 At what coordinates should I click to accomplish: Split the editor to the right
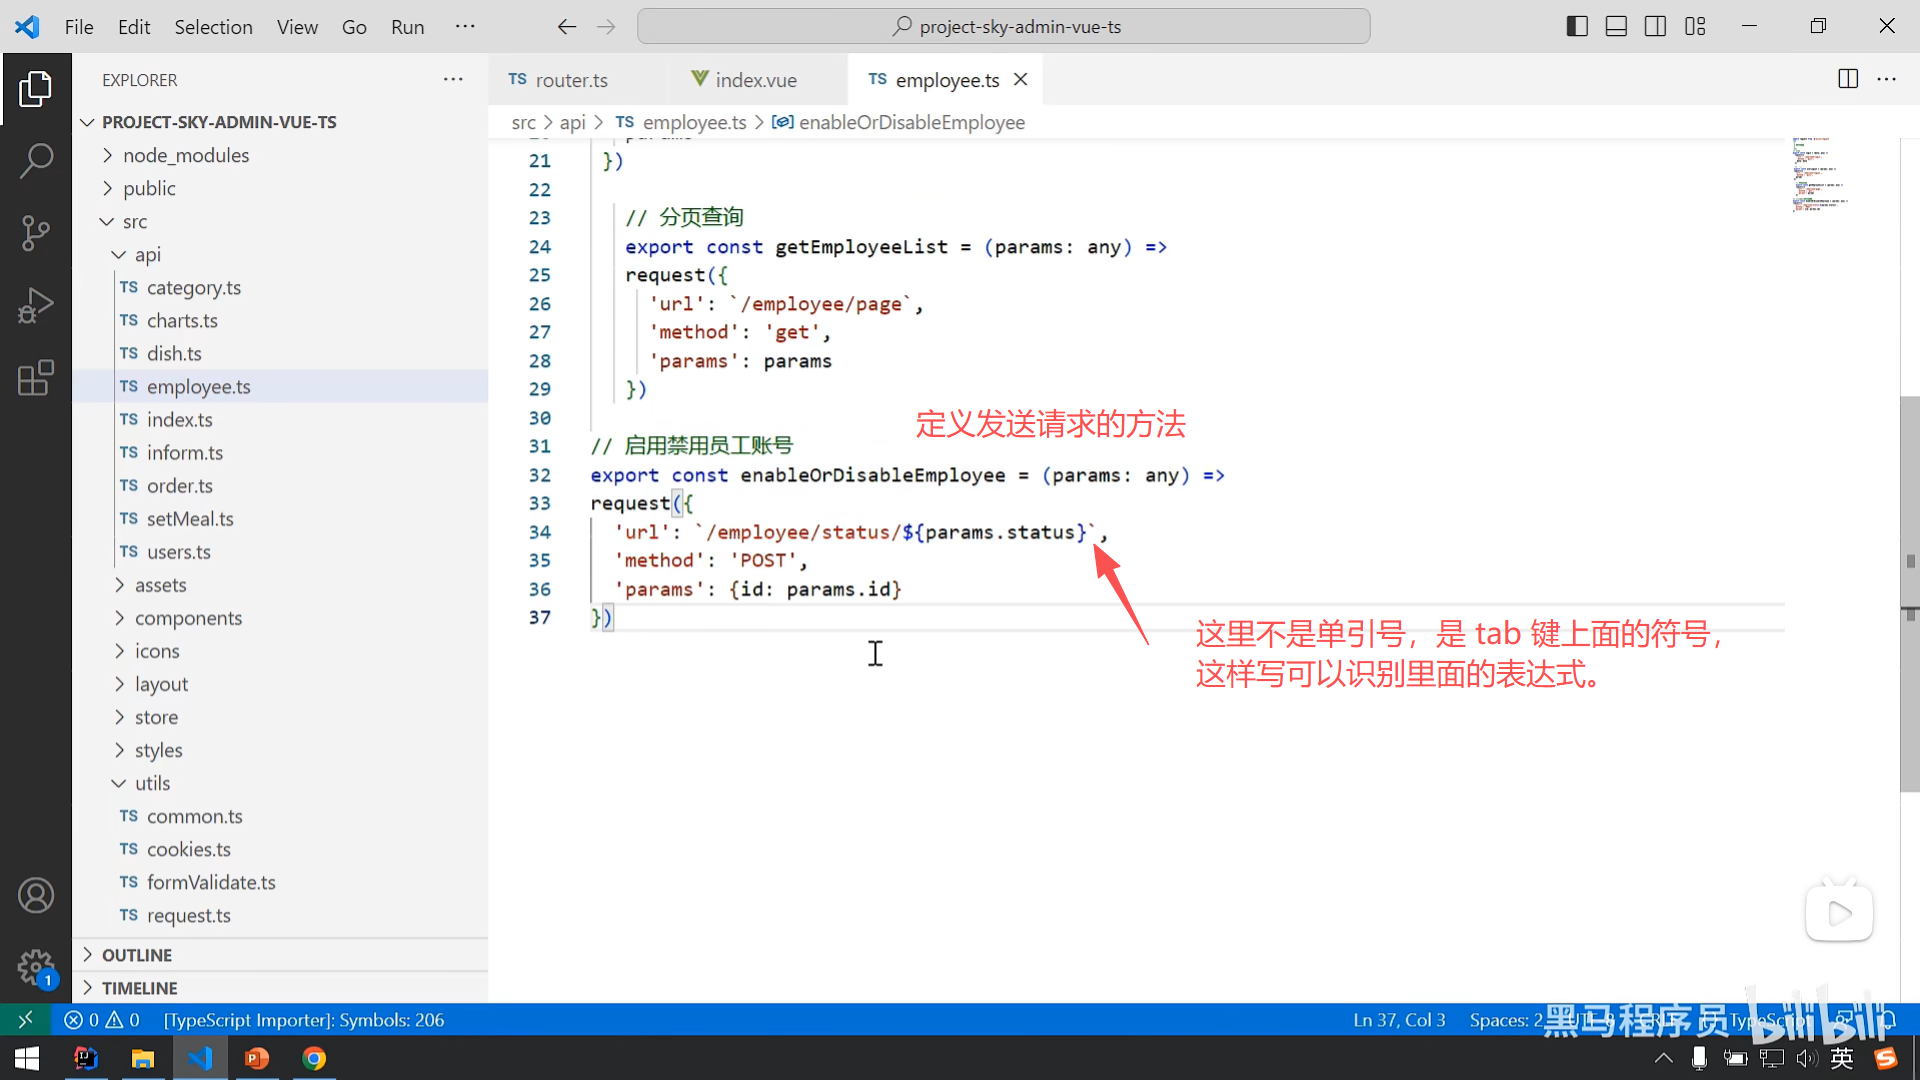click(1848, 79)
